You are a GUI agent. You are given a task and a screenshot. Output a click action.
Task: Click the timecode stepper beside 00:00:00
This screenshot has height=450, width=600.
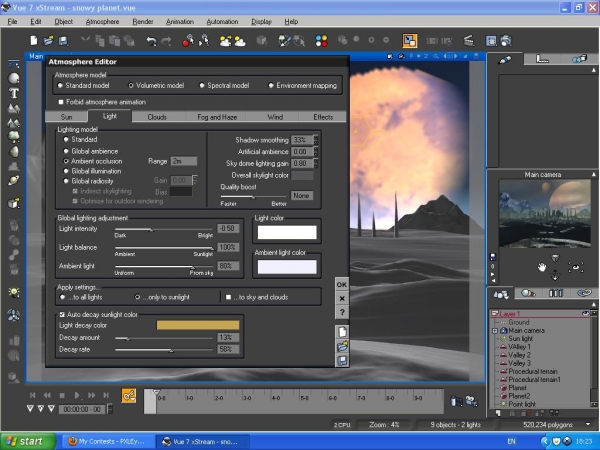(110, 409)
